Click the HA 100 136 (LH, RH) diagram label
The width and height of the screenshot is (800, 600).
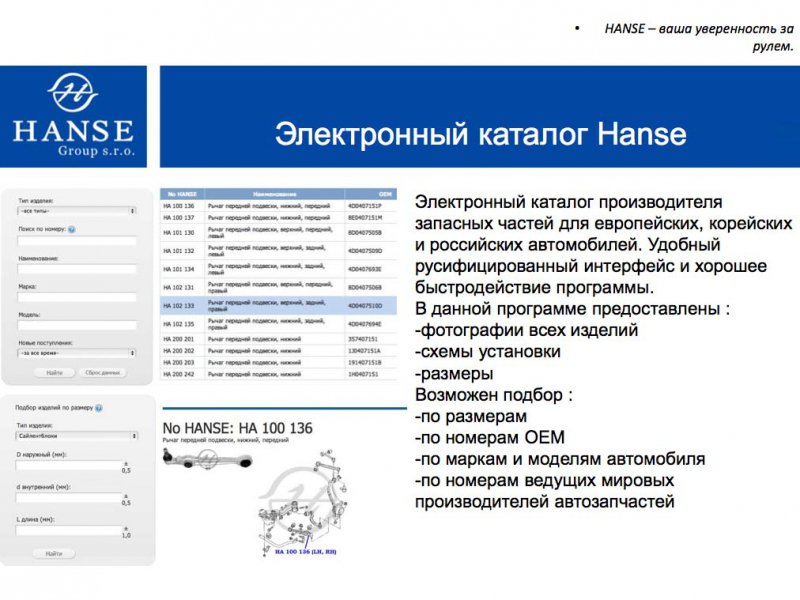pyautogui.click(x=306, y=552)
